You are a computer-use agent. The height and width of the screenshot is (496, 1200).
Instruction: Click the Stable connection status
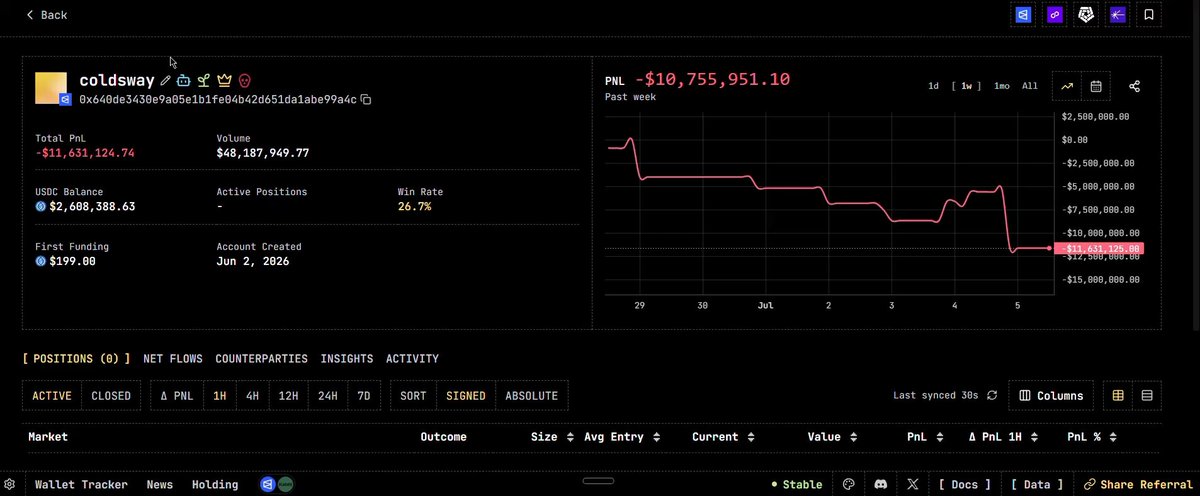[x=797, y=484]
